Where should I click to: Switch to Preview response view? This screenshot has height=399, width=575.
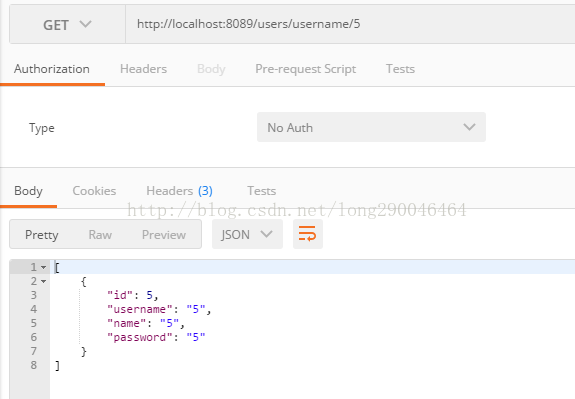coord(164,235)
